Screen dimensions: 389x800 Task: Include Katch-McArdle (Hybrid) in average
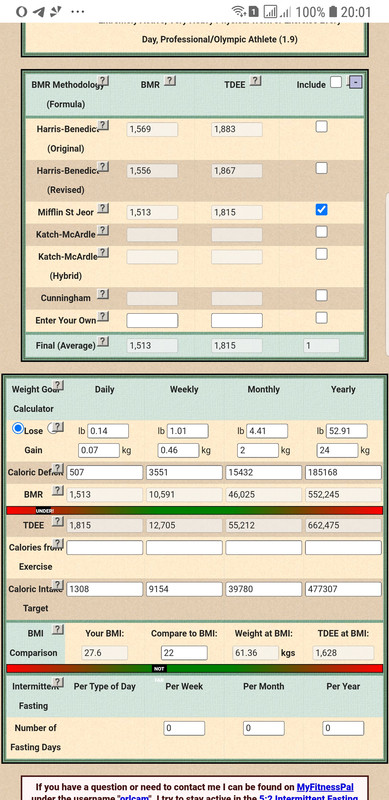(321, 254)
